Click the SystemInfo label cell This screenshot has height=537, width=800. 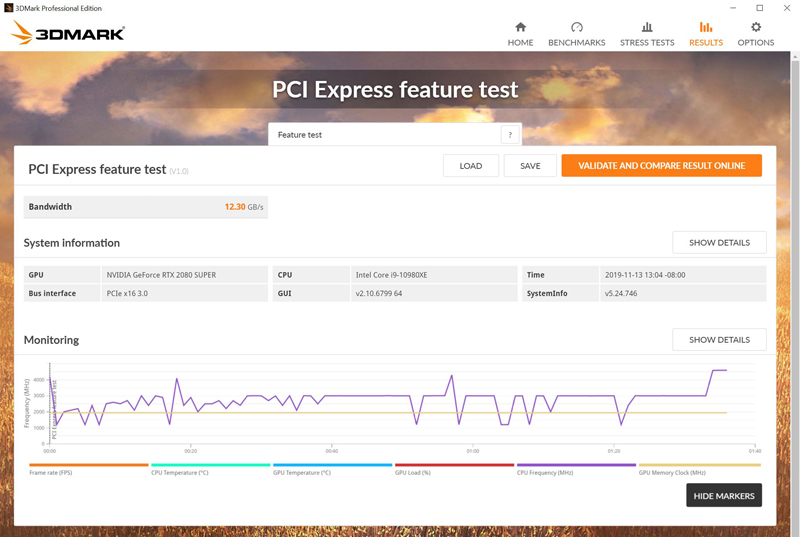point(560,293)
